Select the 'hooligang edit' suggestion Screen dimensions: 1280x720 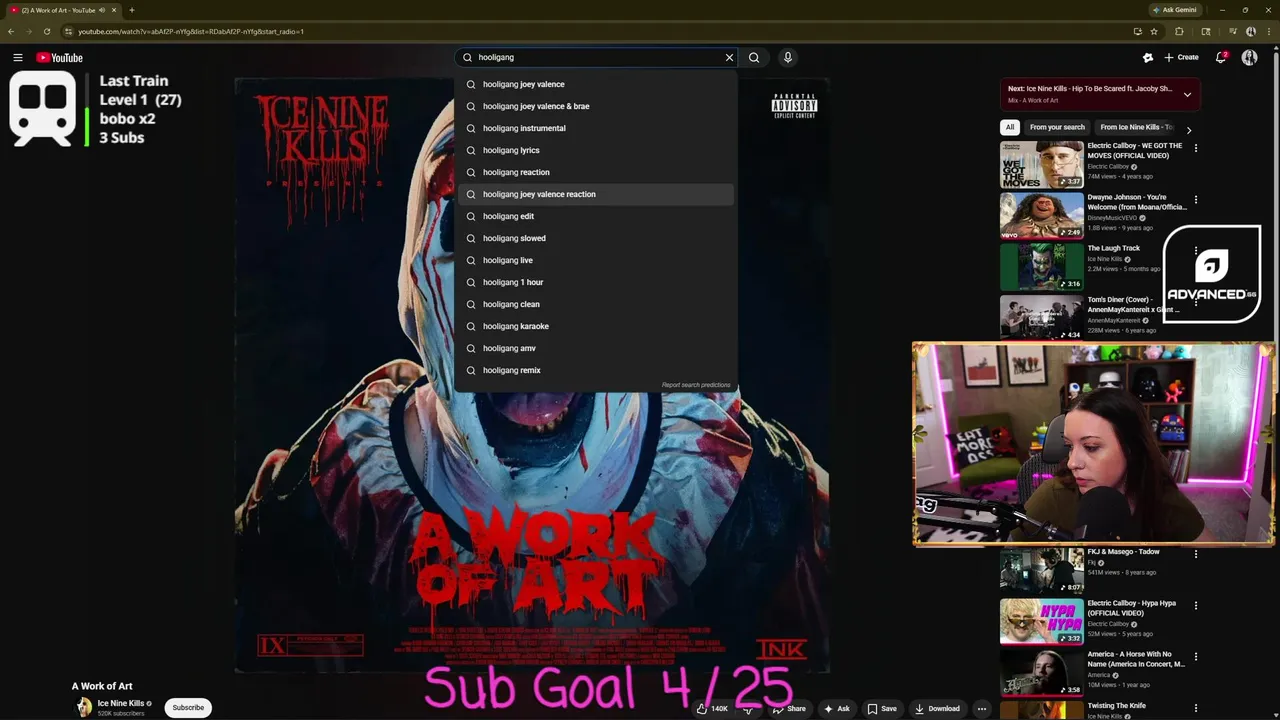coord(595,216)
